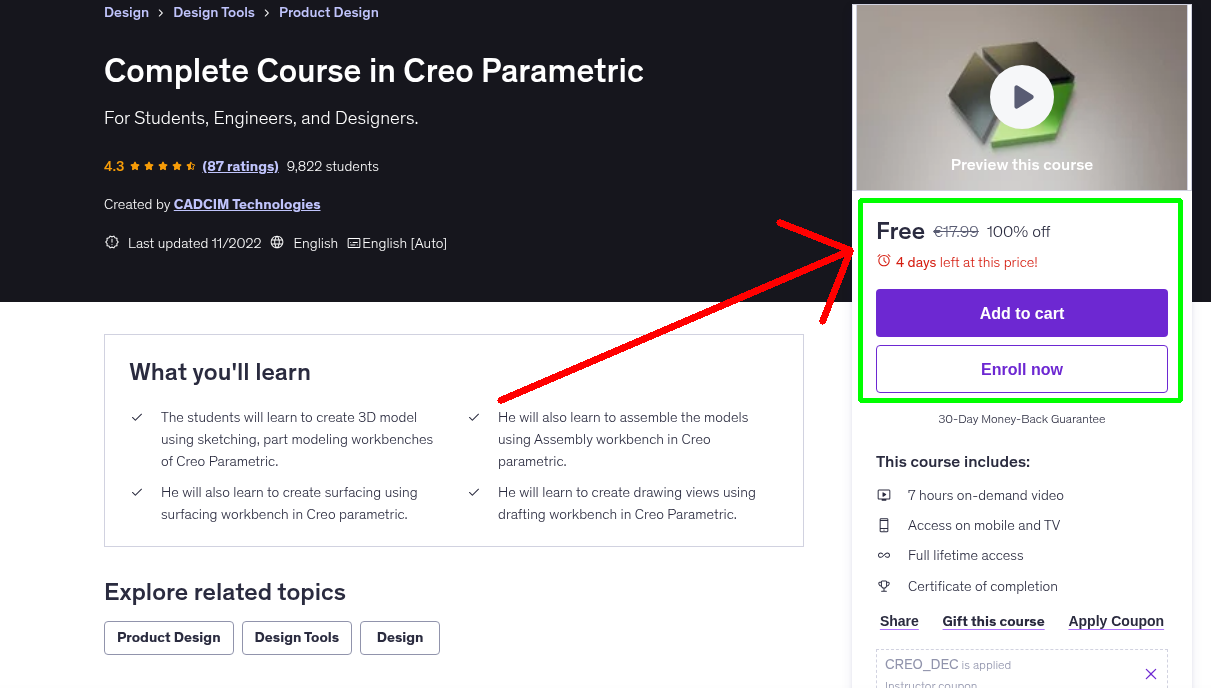The height and width of the screenshot is (688, 1211).
Task: Click Enroll now
Action: 1021,368
